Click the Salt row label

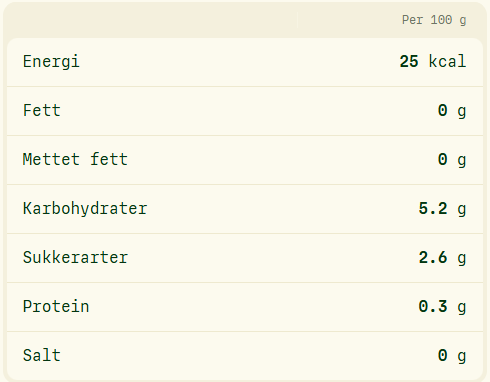[42, 355]
